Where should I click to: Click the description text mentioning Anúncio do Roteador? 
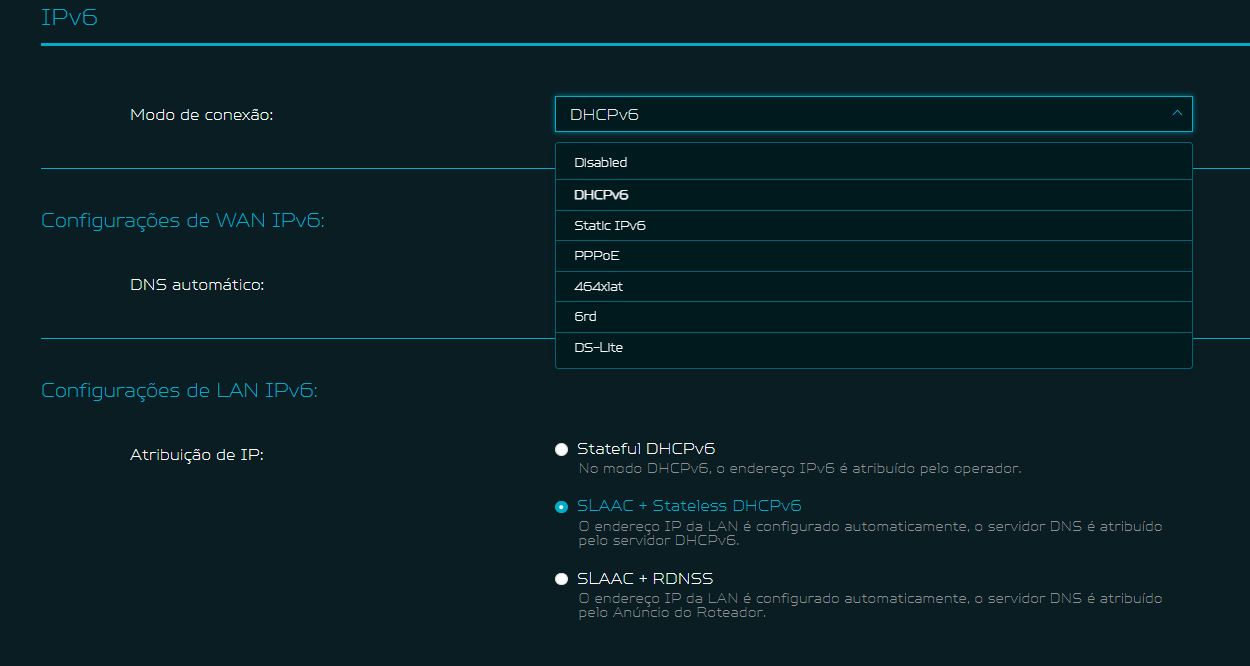click(x=870, y=606)
